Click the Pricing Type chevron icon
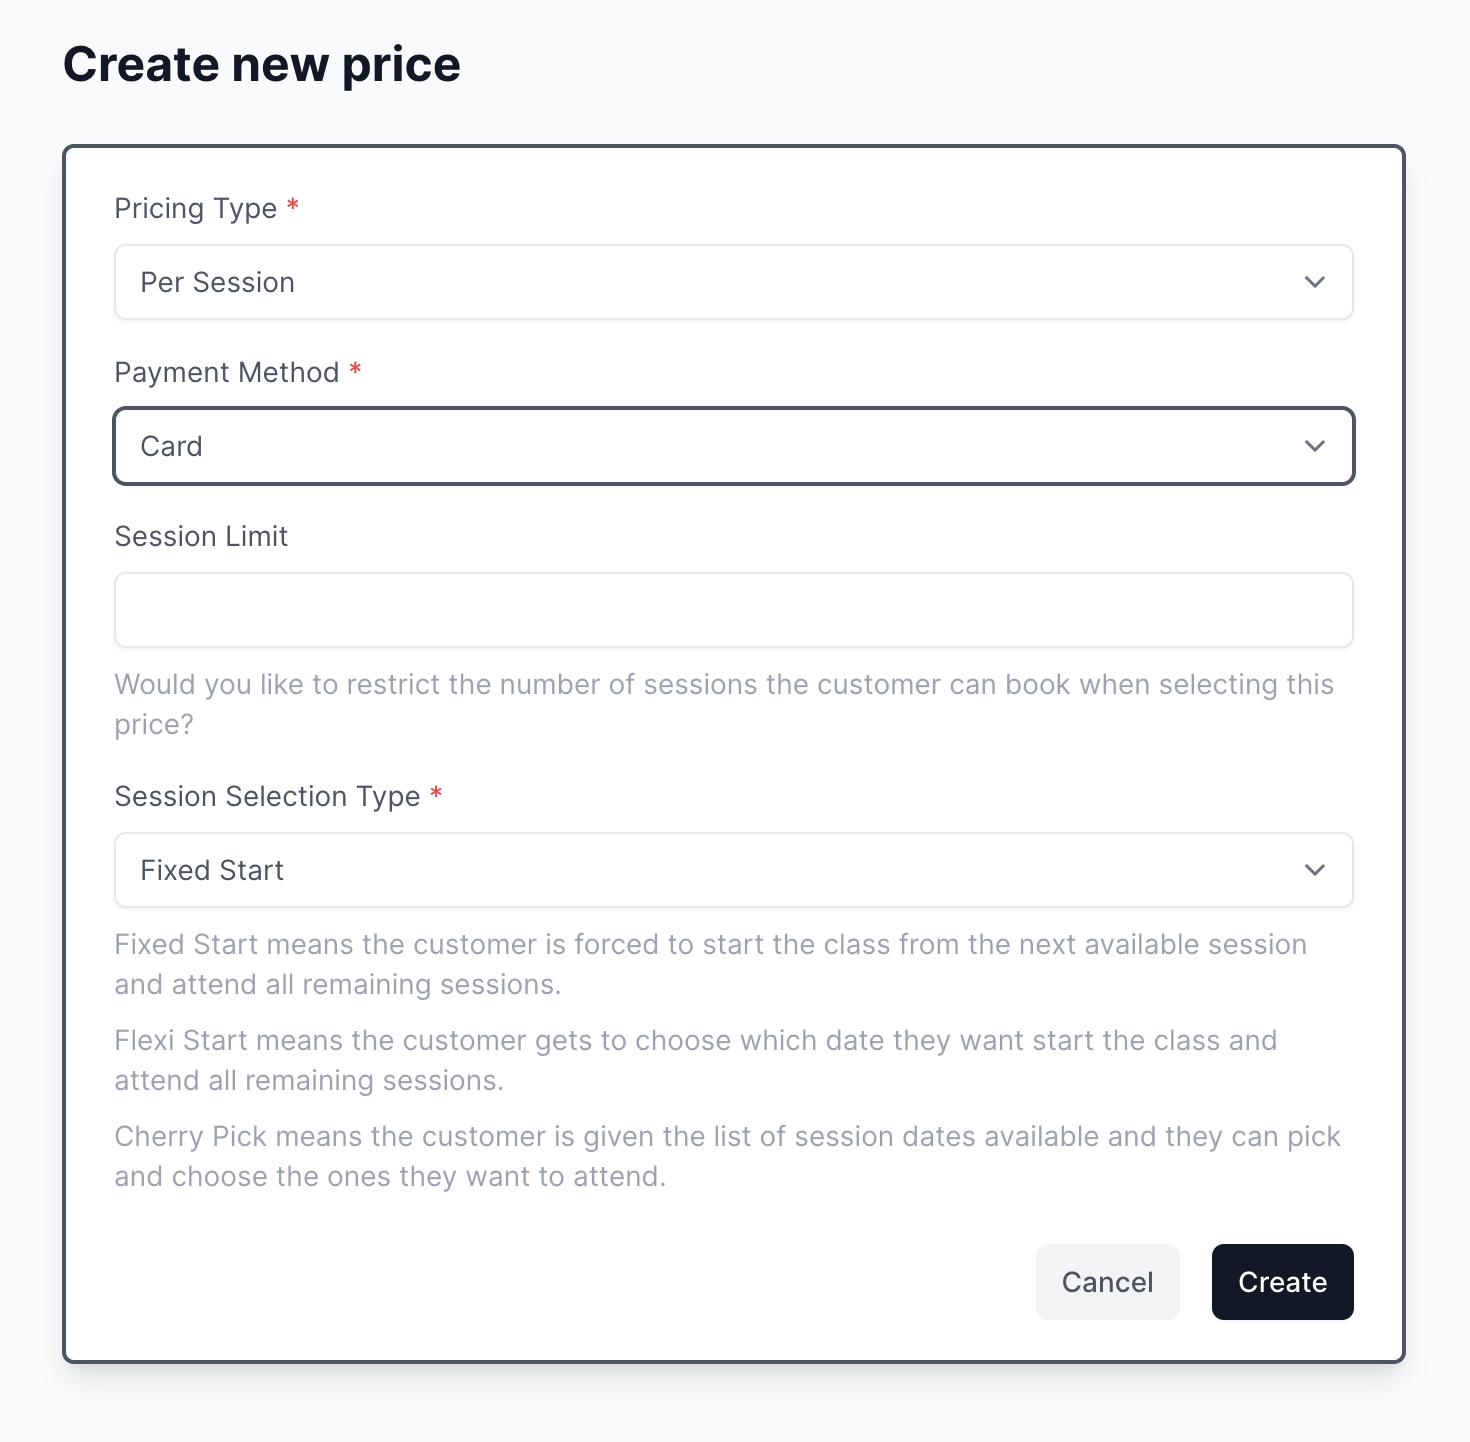The image size is (1470, 1442). [x=1315, y=282]
